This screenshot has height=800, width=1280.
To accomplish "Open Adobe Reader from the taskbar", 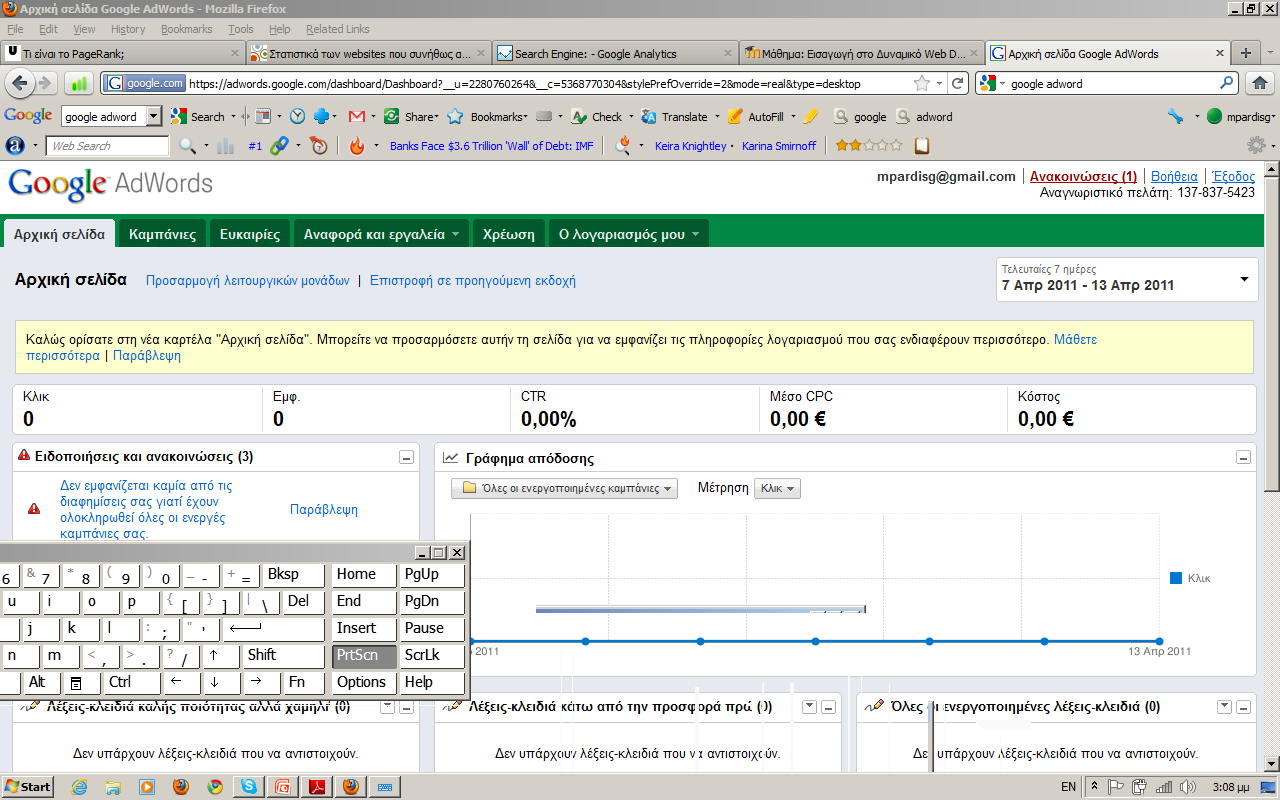I will click(316, 787).
